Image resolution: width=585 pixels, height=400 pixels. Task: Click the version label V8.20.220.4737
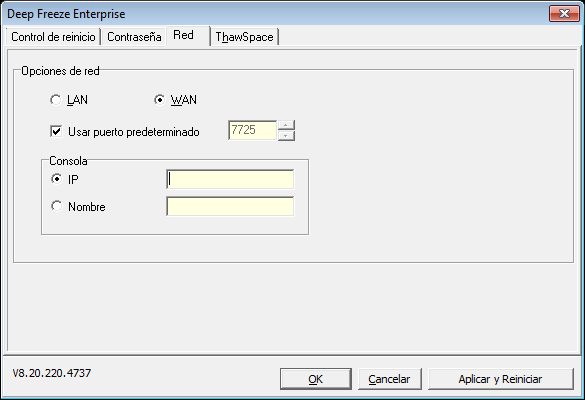(x=52, y=373)
